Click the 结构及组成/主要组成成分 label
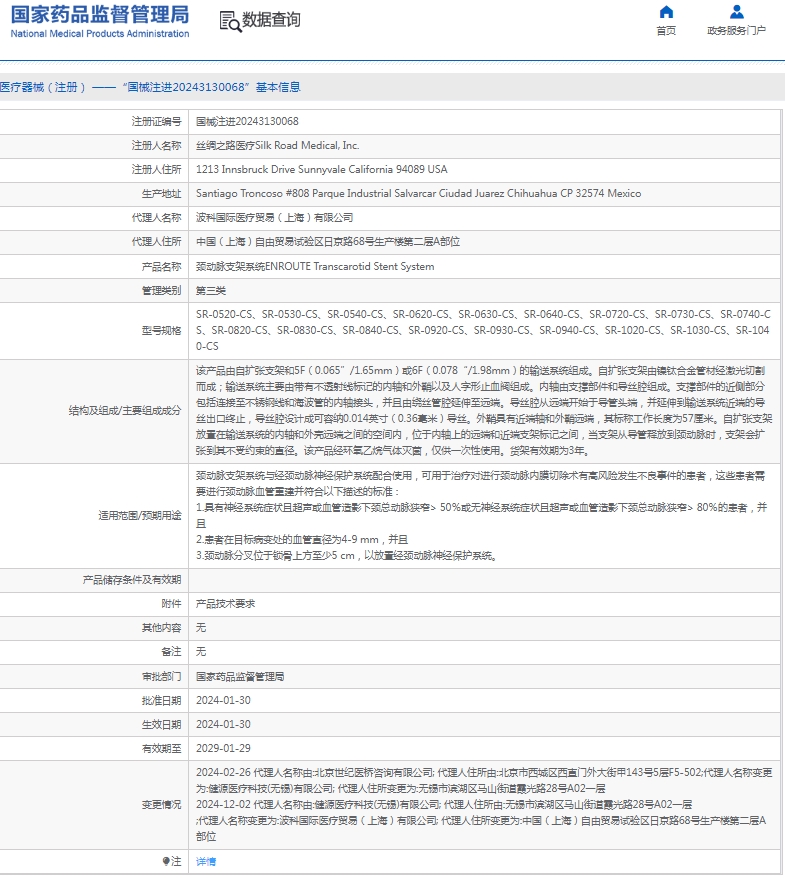The width and height of the screenshot is (785, 878). [x=125, y=410]
